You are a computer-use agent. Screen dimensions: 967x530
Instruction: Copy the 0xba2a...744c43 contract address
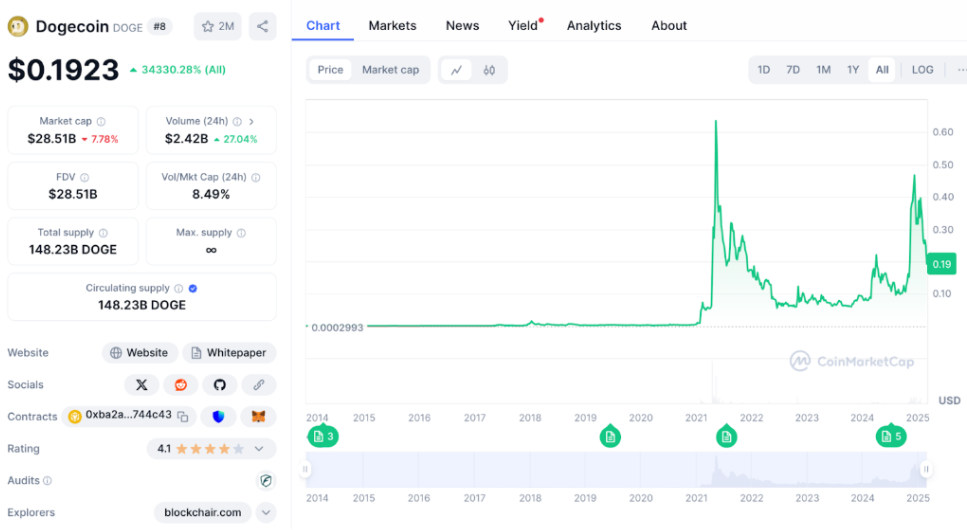(183, 416)
